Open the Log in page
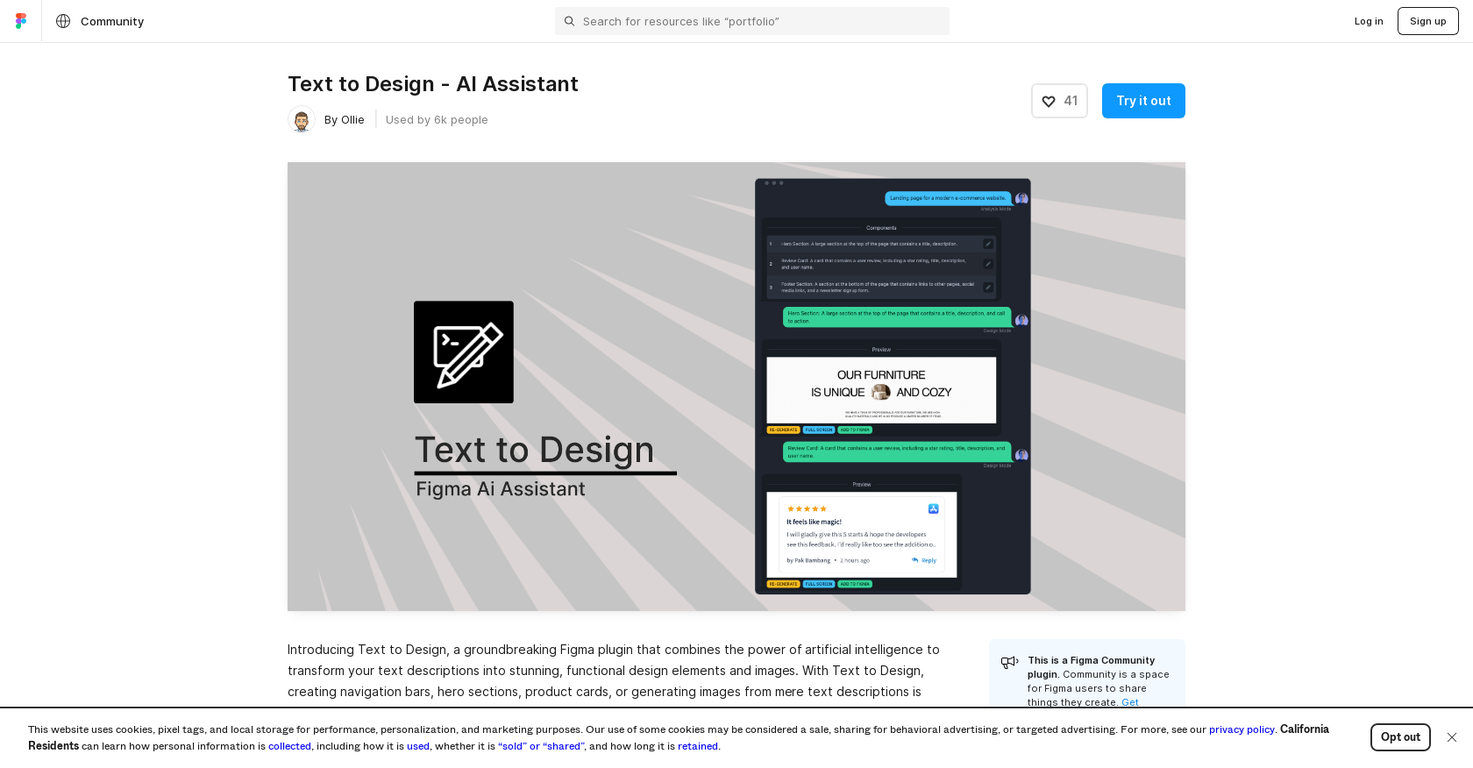This screenshot has width=1473, height=768. click(1368, 20)
